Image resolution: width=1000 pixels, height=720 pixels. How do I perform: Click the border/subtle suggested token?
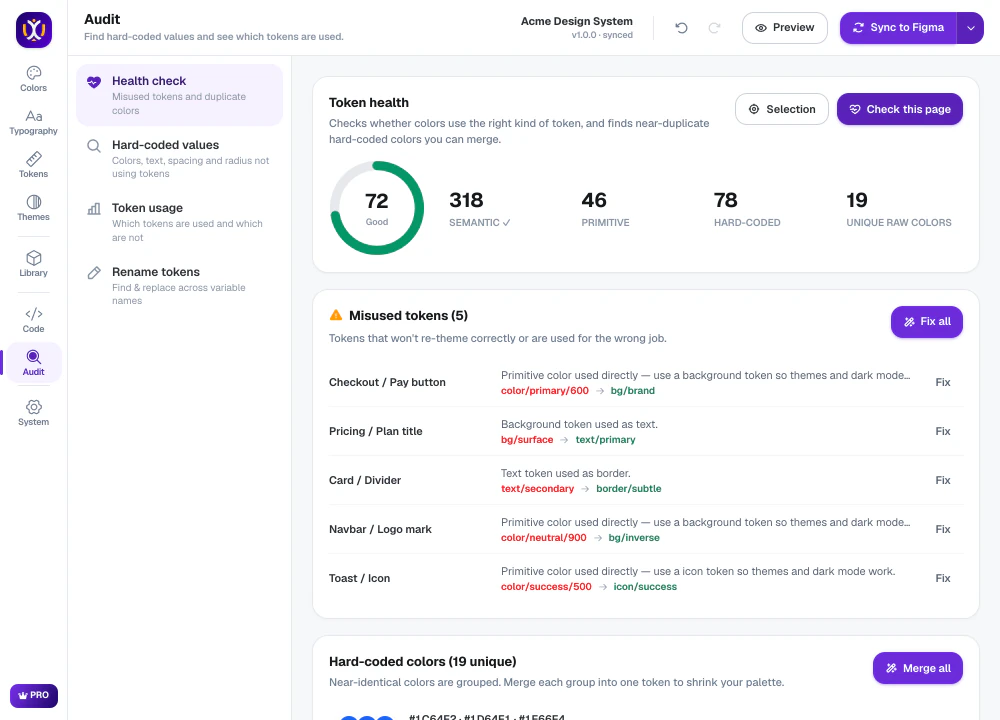click(629, 489)
